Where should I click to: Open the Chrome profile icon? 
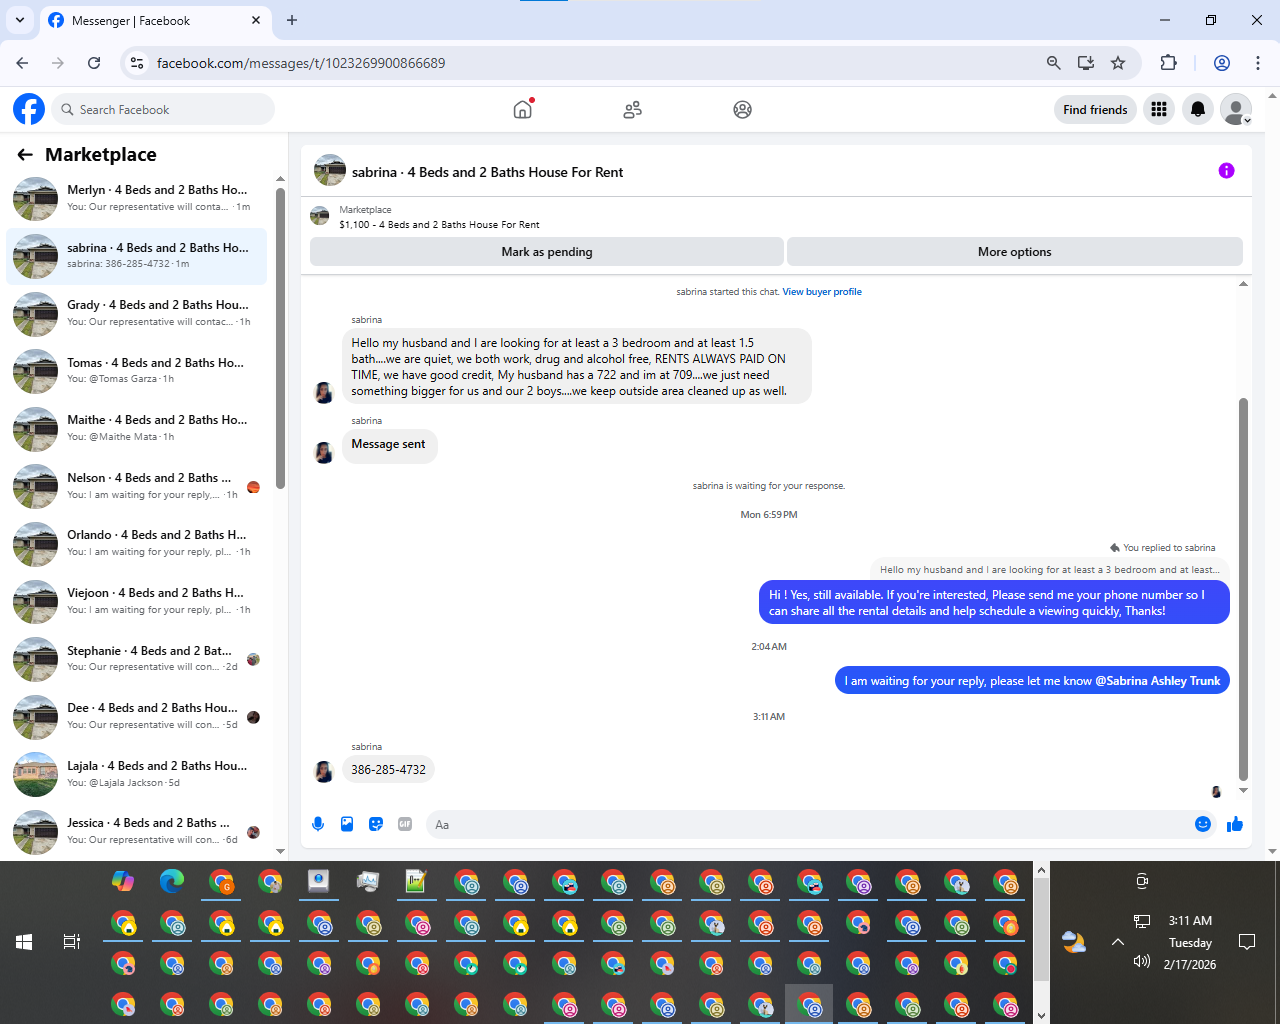pos(1221,63)
